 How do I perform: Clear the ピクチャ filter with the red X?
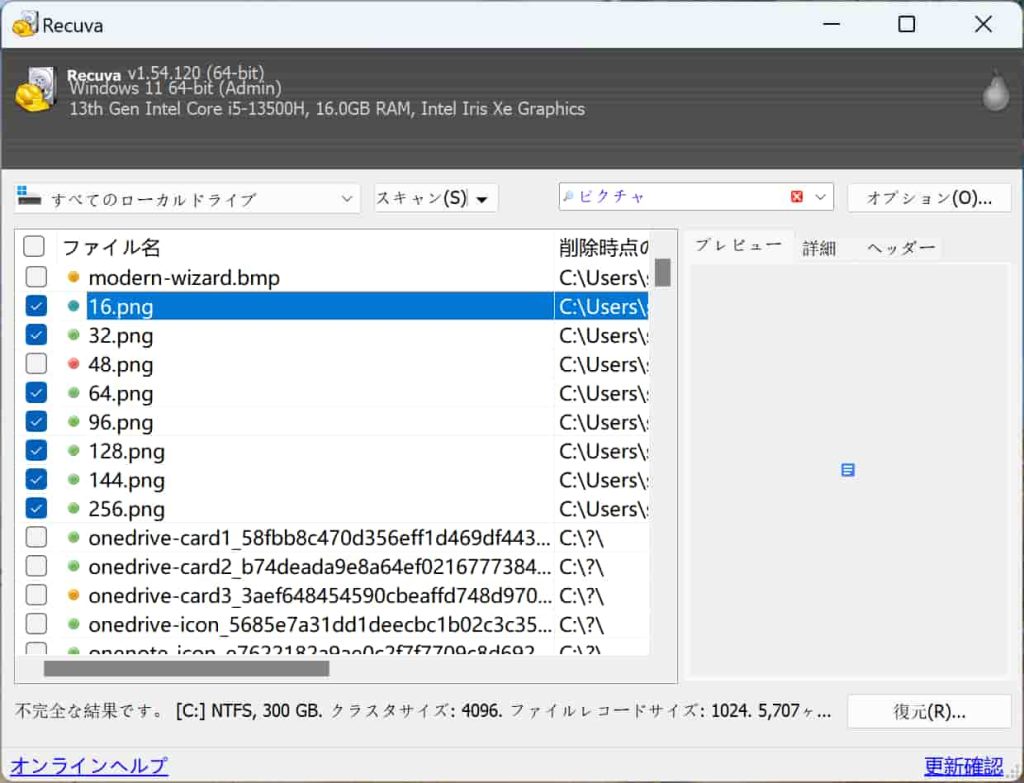click(796, 197)
